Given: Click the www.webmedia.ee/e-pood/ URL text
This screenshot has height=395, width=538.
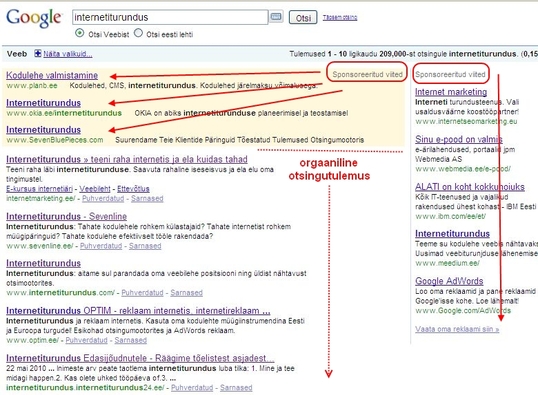Looking at the screenshot, I should [x=463, y=169].
